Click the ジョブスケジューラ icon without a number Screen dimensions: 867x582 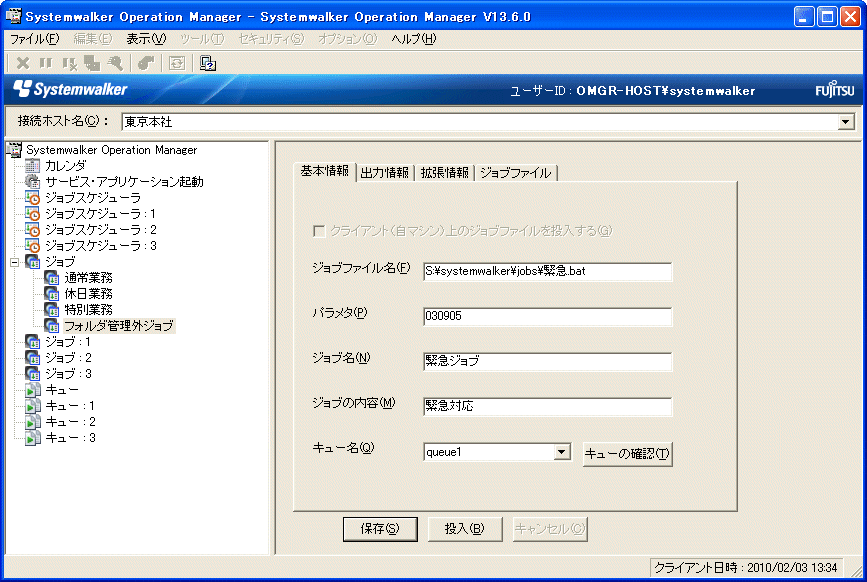pyautogui.click(x=33, y=197)
